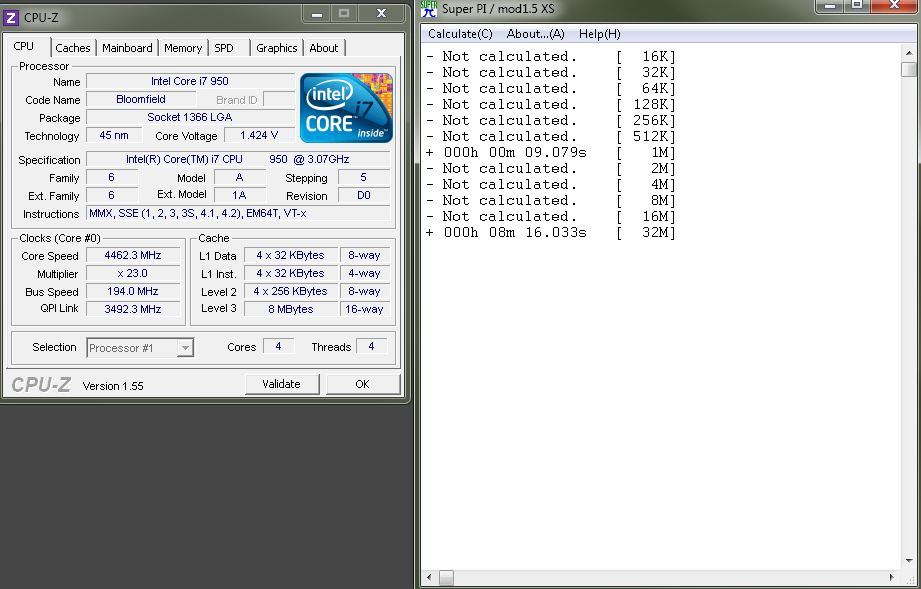The height and width of the screenshot is (589, 921).
Task: Click the 'Not calculated' 16K row
Action: point(551,56)
